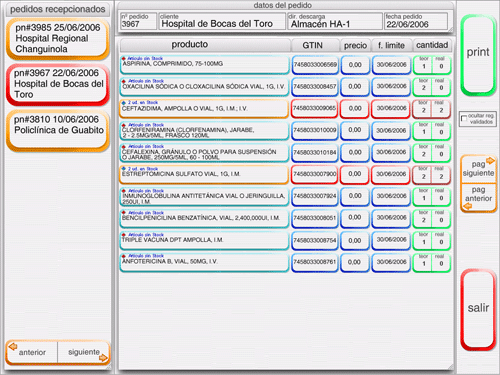
Task: Select order pn#3810 Policlínica de Guabito
Action: pos(58,130)
